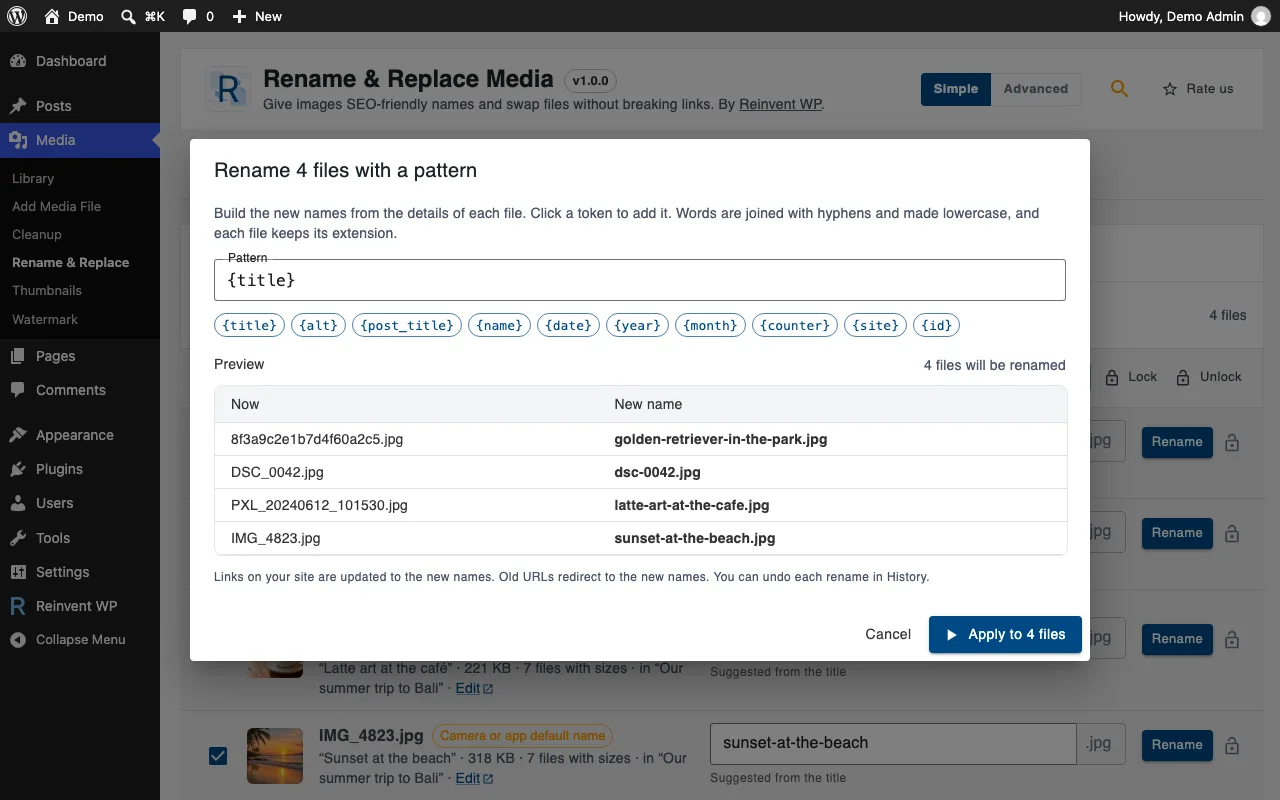Toggle the IMG_4823.jpg row checkbox
Screen dimensions: 1280x800
218,756
